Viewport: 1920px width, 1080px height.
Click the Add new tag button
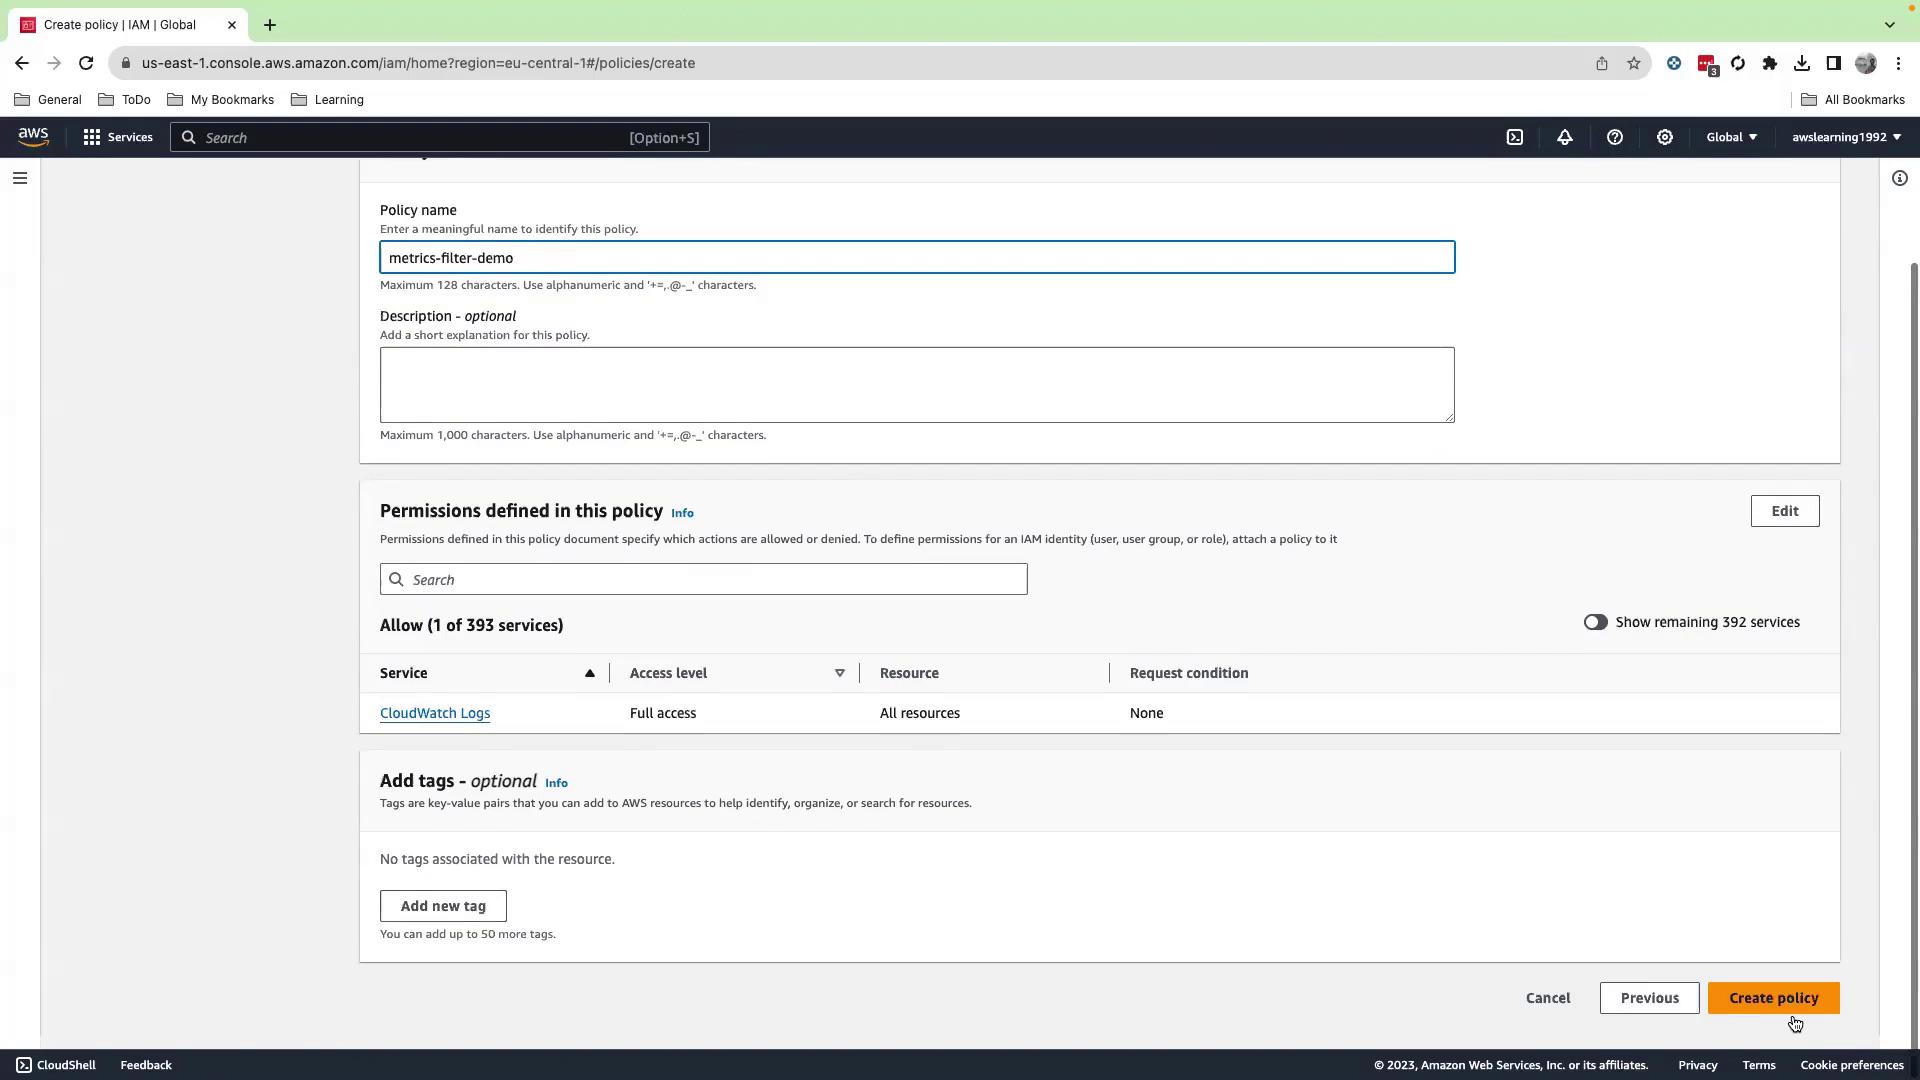[x=443, y=906]
